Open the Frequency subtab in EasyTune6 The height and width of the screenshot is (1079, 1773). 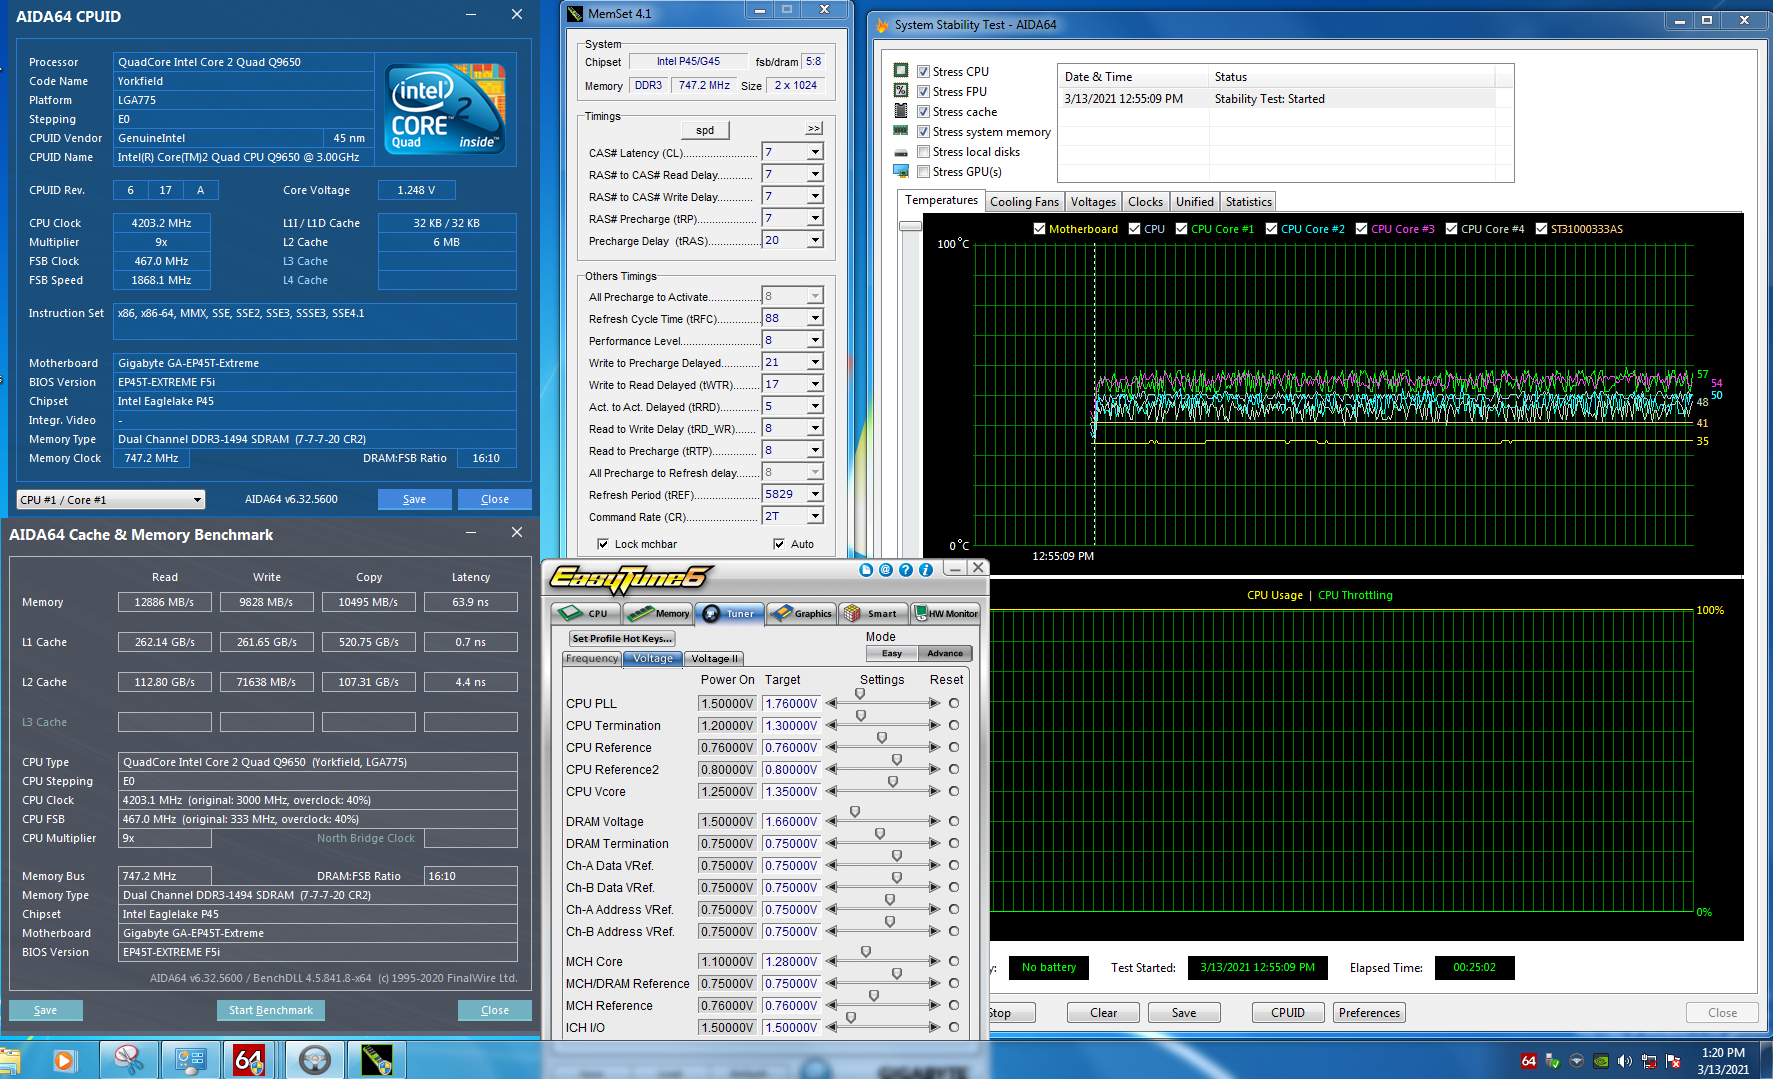click(592, 658)
